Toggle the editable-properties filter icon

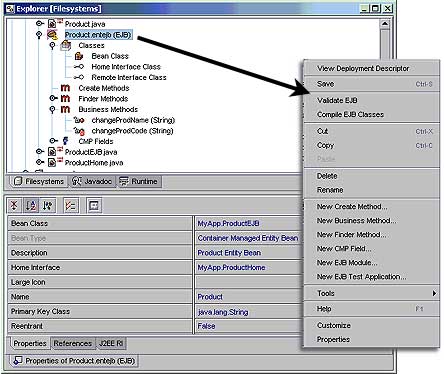71,205
